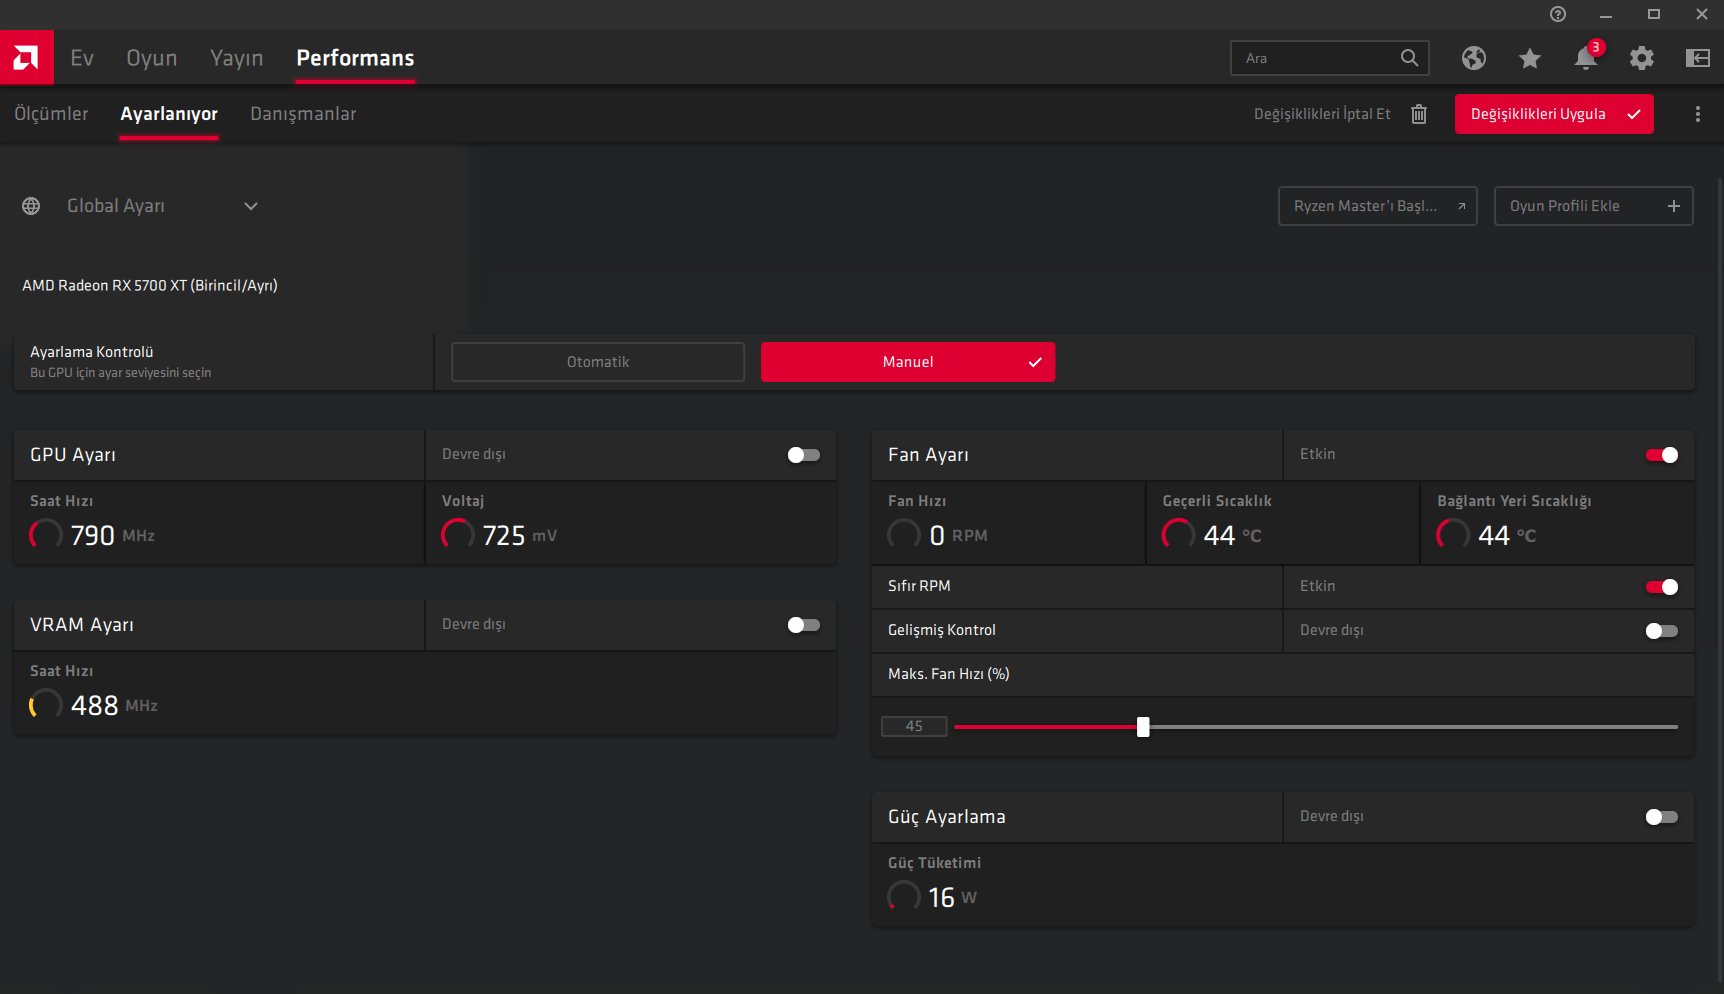Click the Sıfır RPM label

(919, 586)
